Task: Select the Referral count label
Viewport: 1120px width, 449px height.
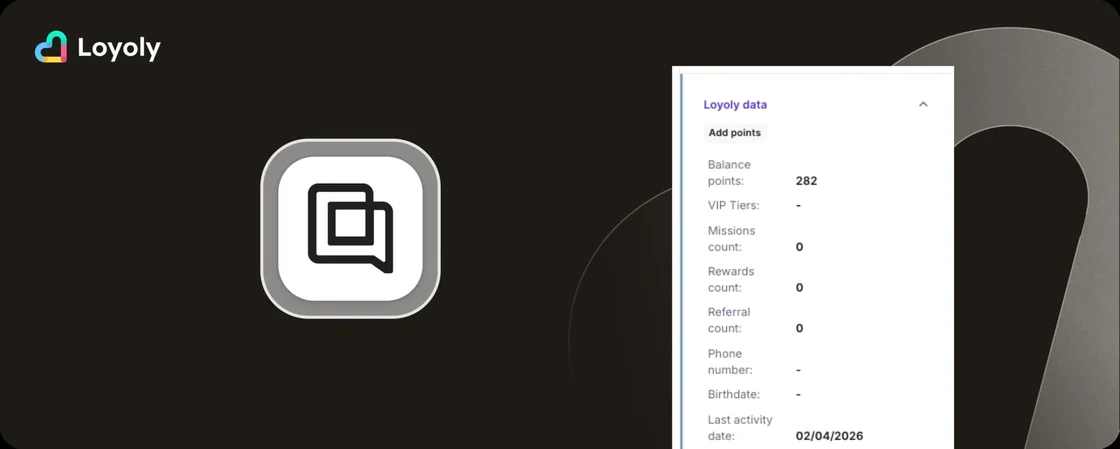Action: point(729,320)
